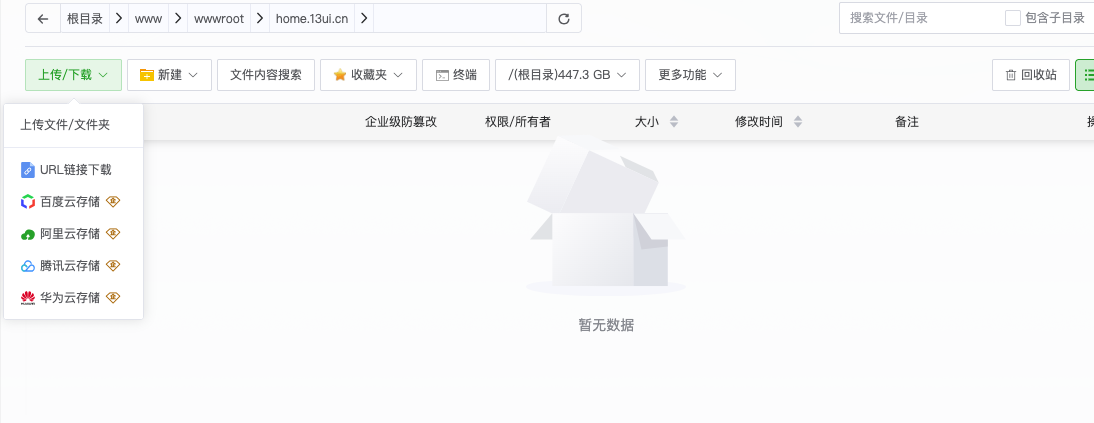Click the refresh icon in path bar
Image resolution: width=1094 pixels, height=423 pixels.
564,18
